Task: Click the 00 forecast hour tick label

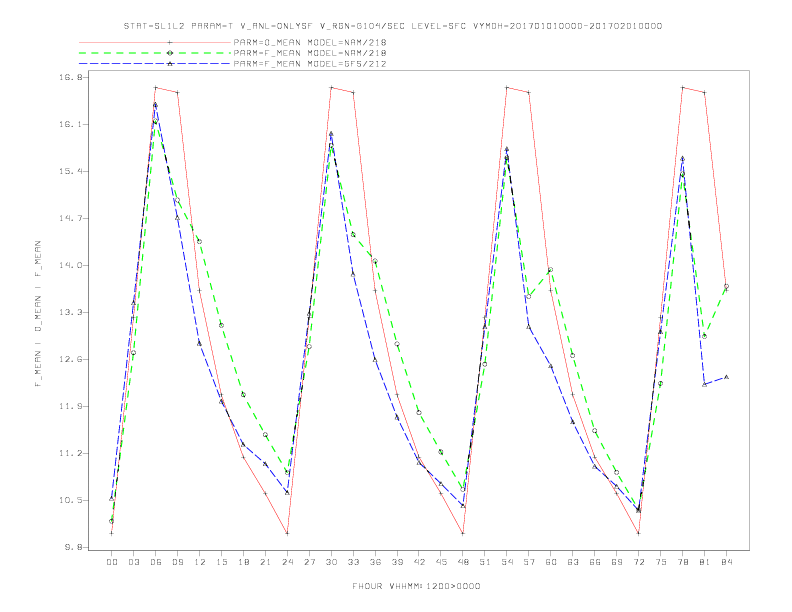Action: coord(112,562)
